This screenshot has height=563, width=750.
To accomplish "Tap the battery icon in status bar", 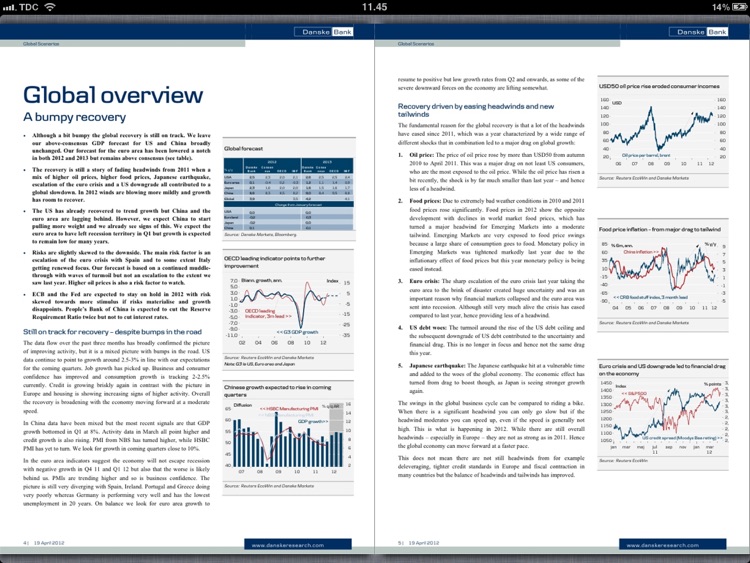I will [x=740, y=7].
